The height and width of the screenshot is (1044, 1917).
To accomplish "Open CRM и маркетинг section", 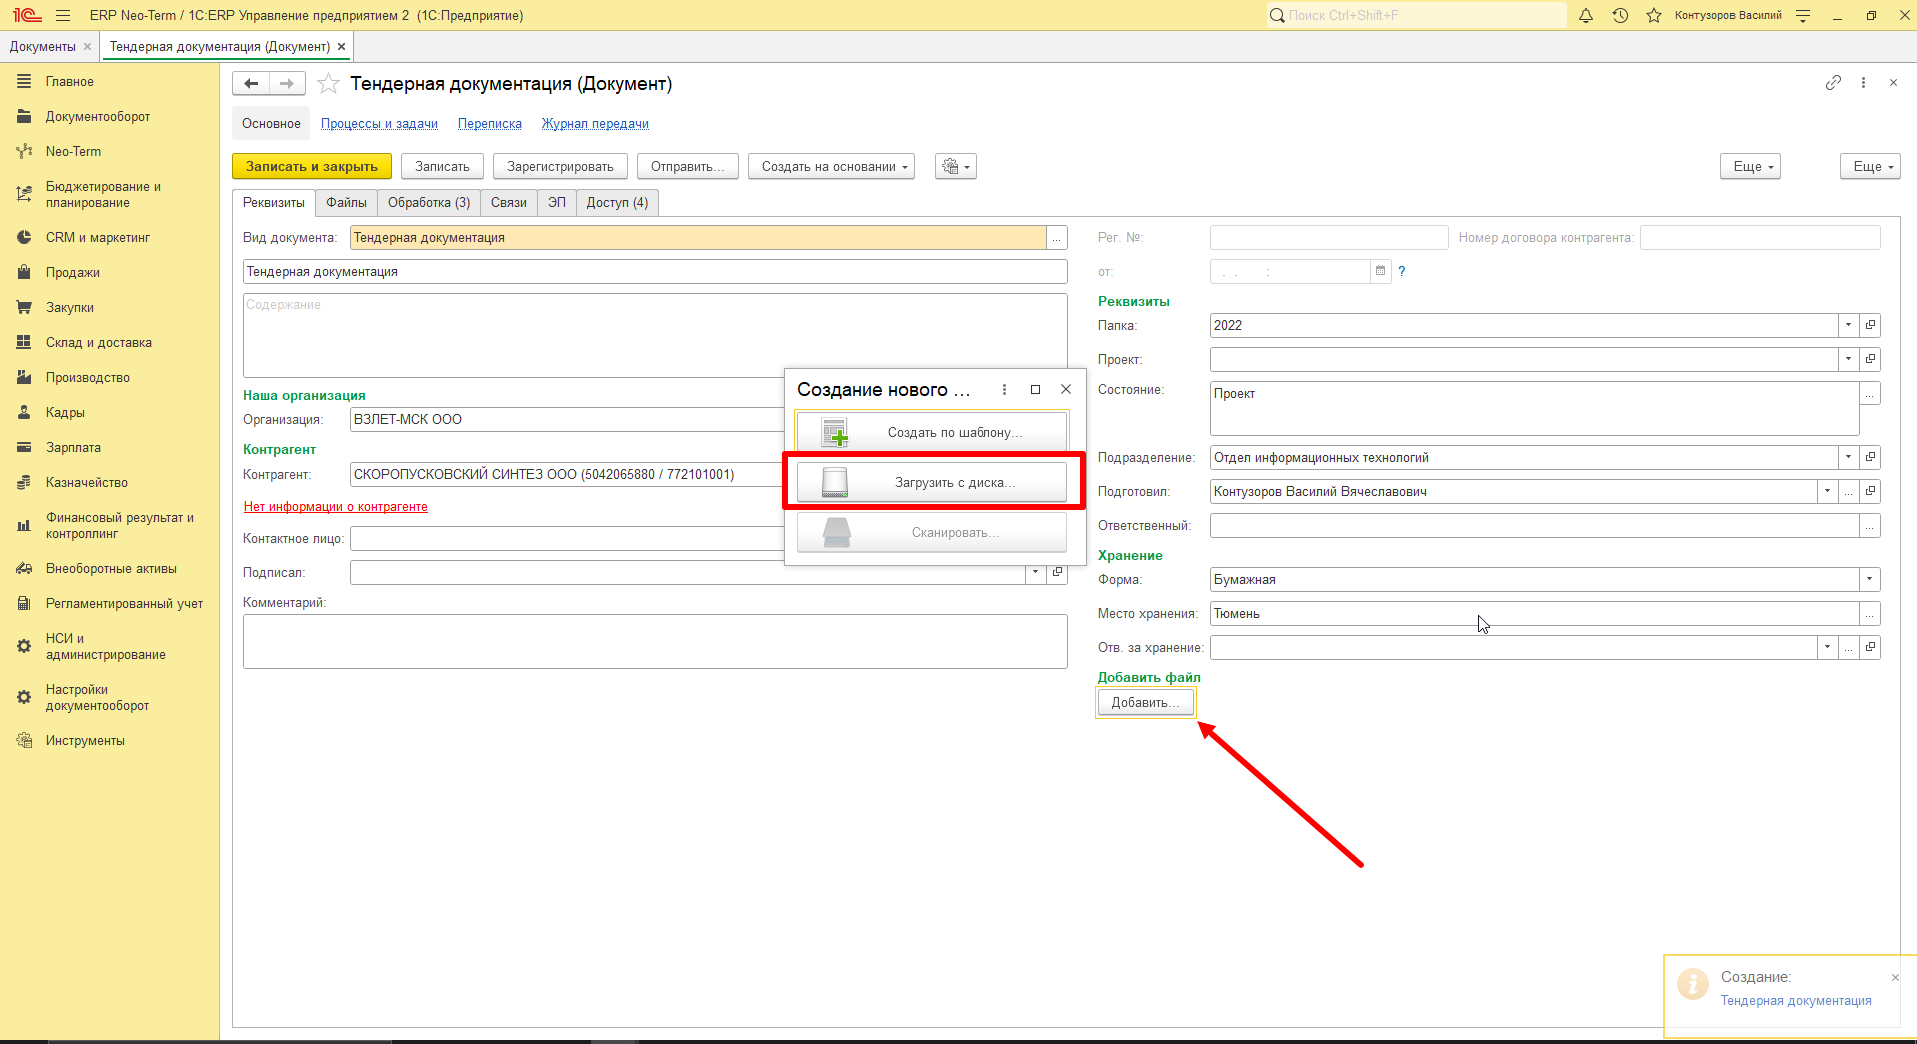I will [x=98, y=238].
